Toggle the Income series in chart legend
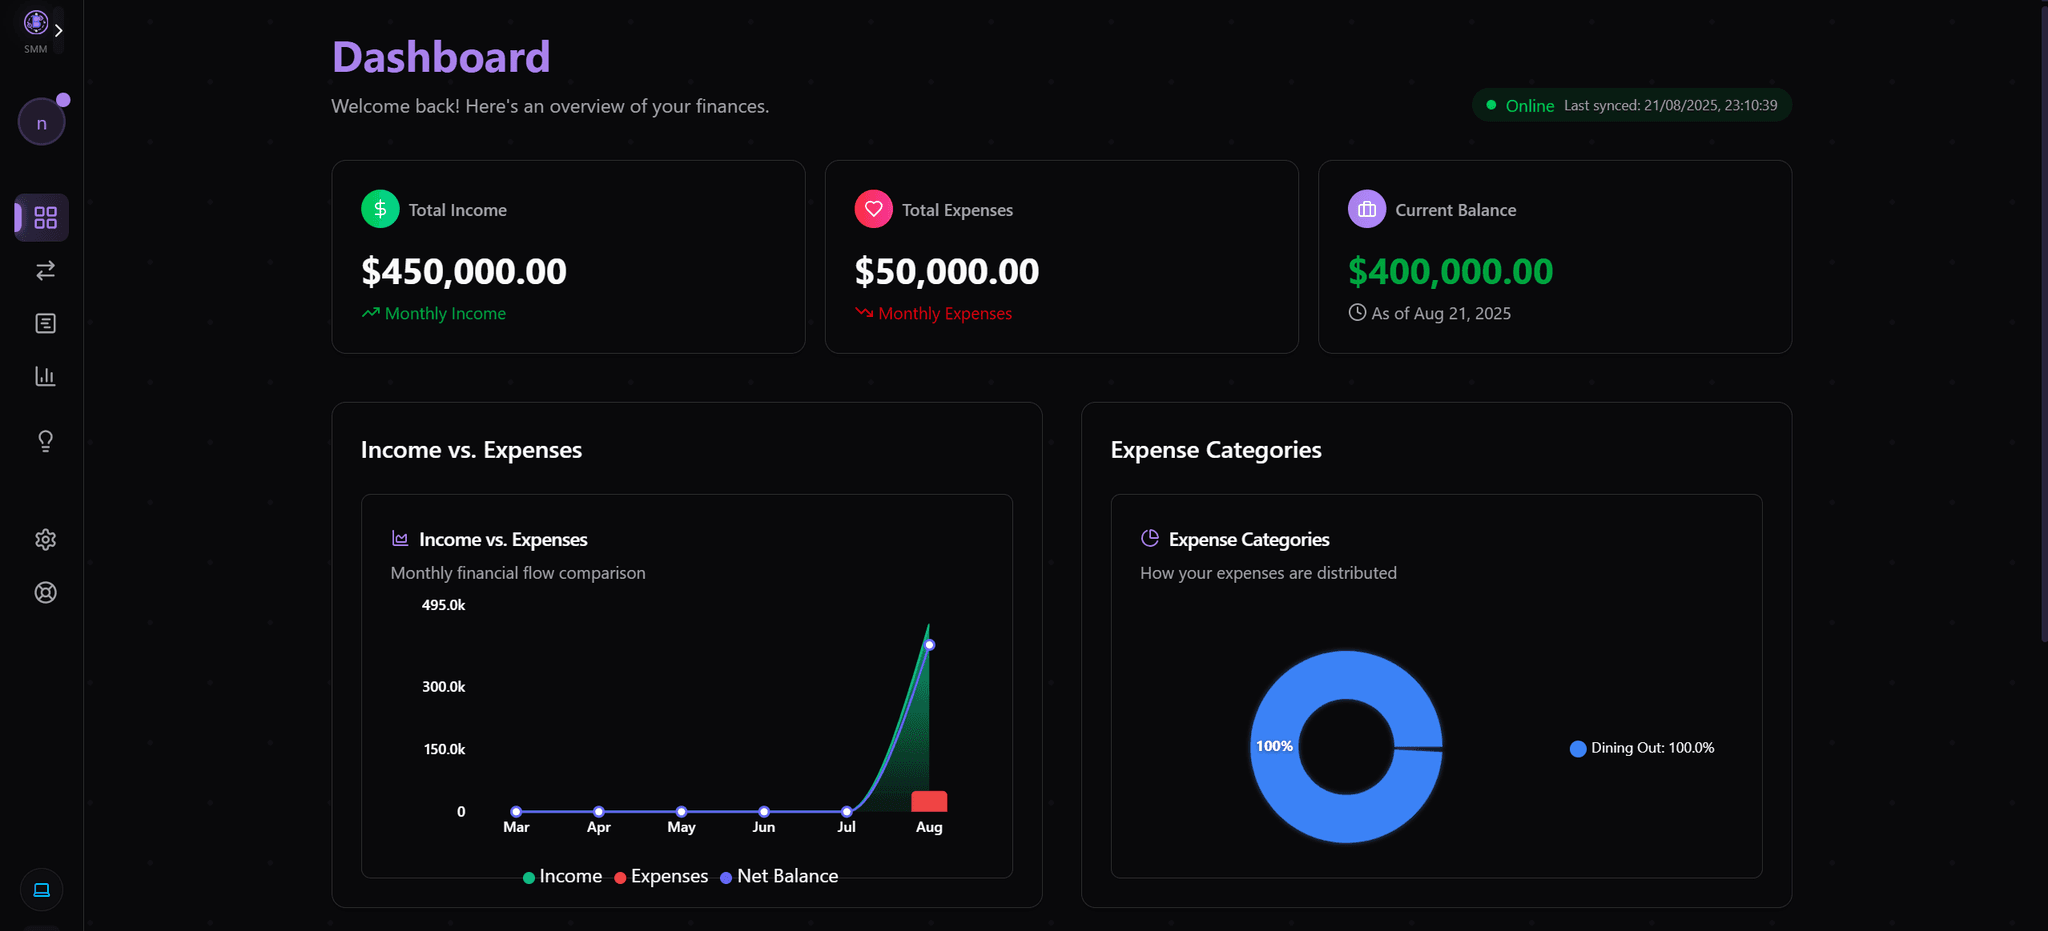Viewport: 2048px width, 931px height. coord(561,876)
